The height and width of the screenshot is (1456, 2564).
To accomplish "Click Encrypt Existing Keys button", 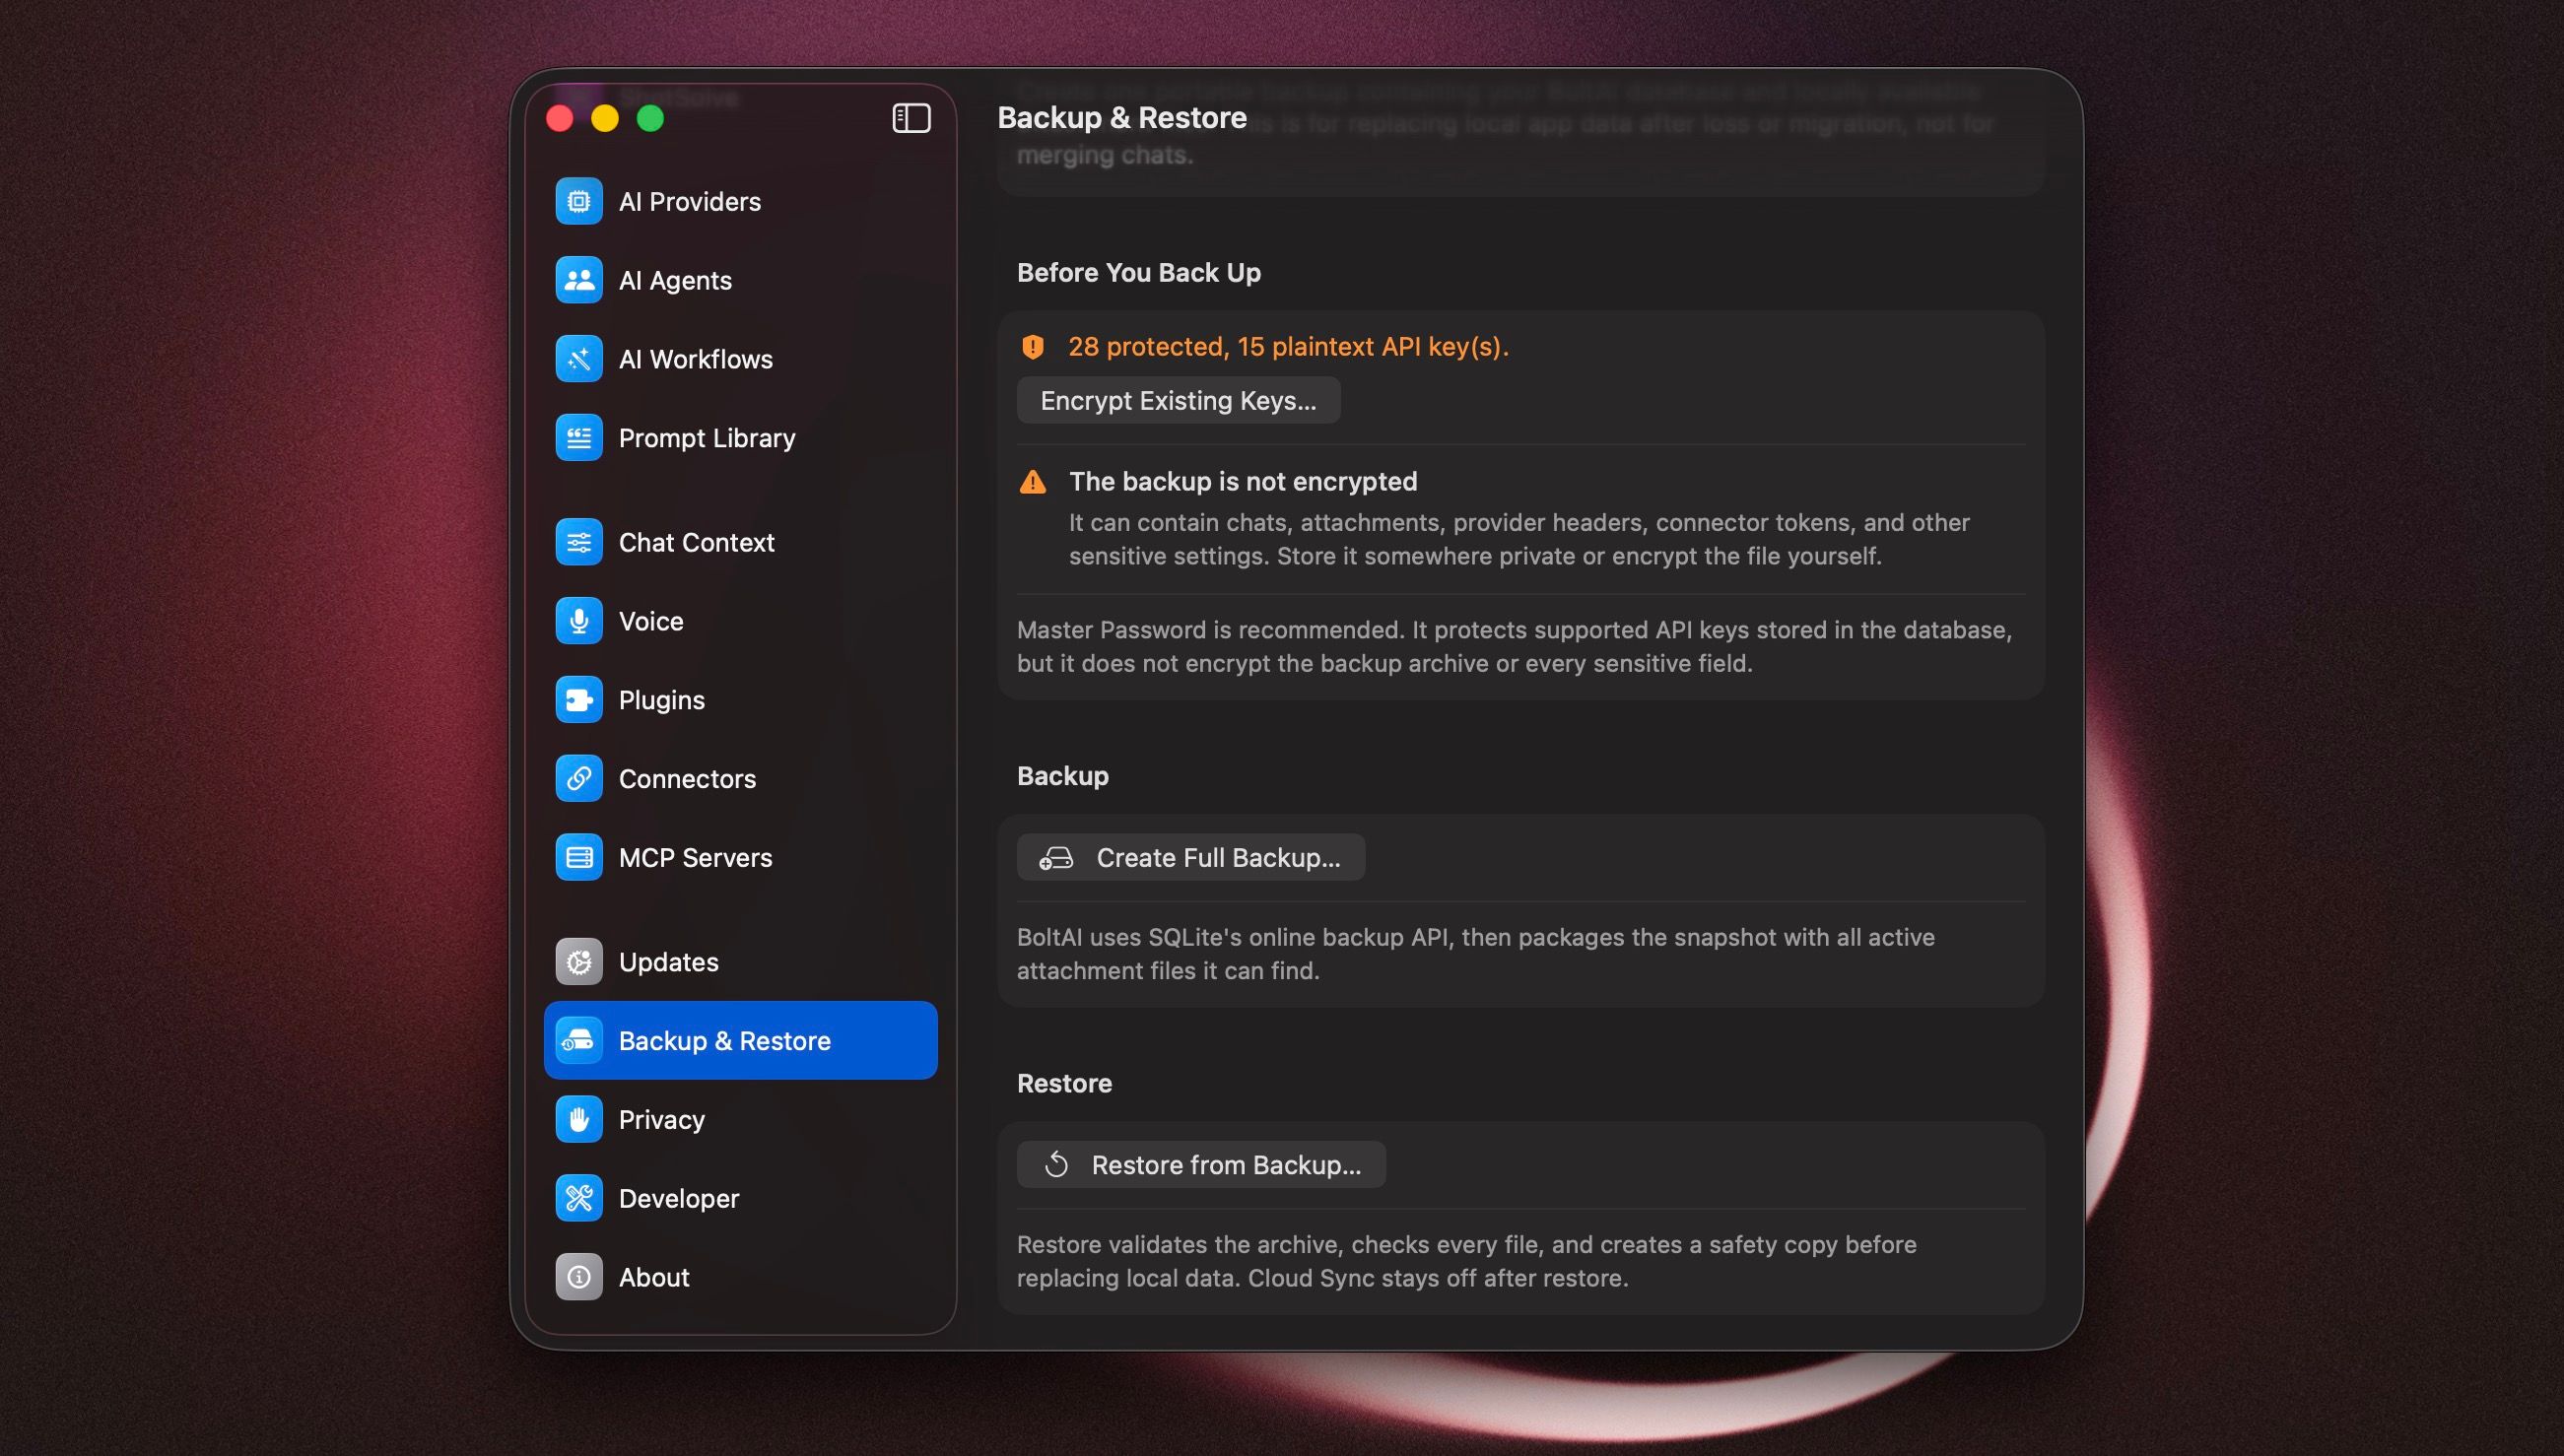I will coord(1178,400).
